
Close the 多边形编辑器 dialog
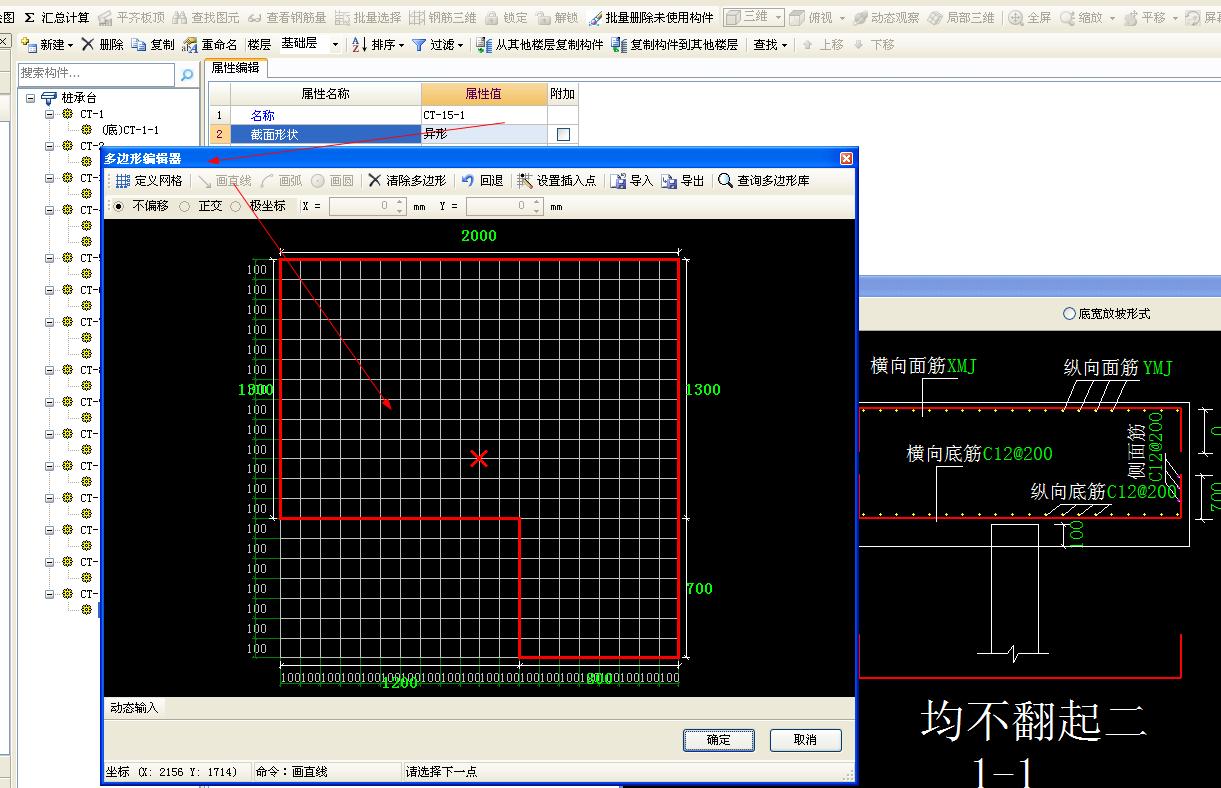[x=846, y=158]
